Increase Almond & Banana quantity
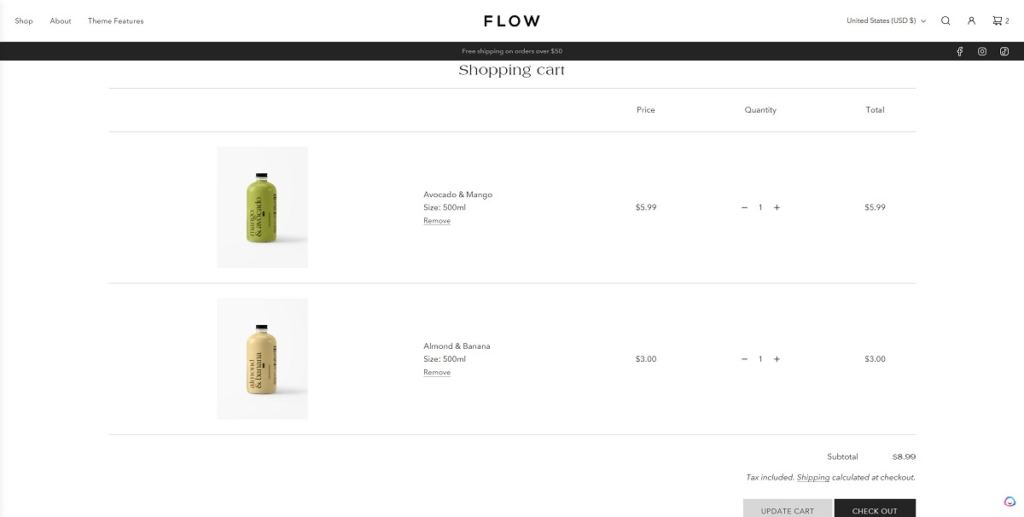The width and height of the screenshot is (1024, 517). click(777, 359)
